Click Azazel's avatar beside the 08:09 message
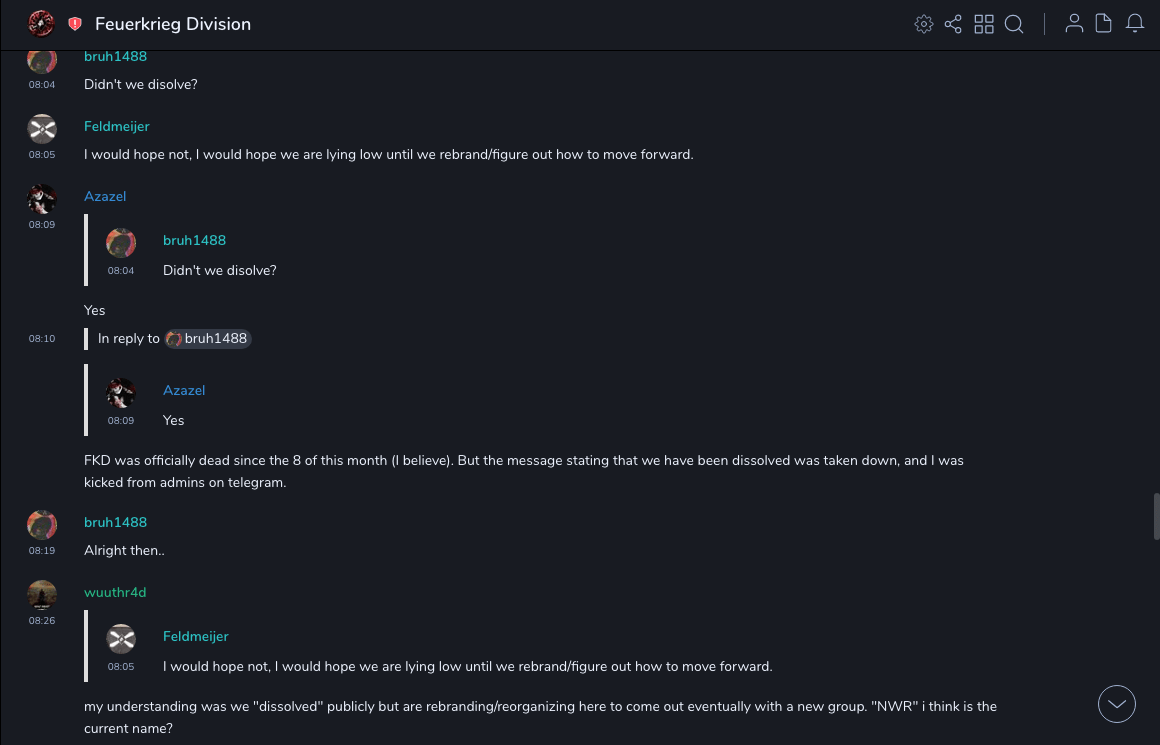 click(x=42, y=200)
